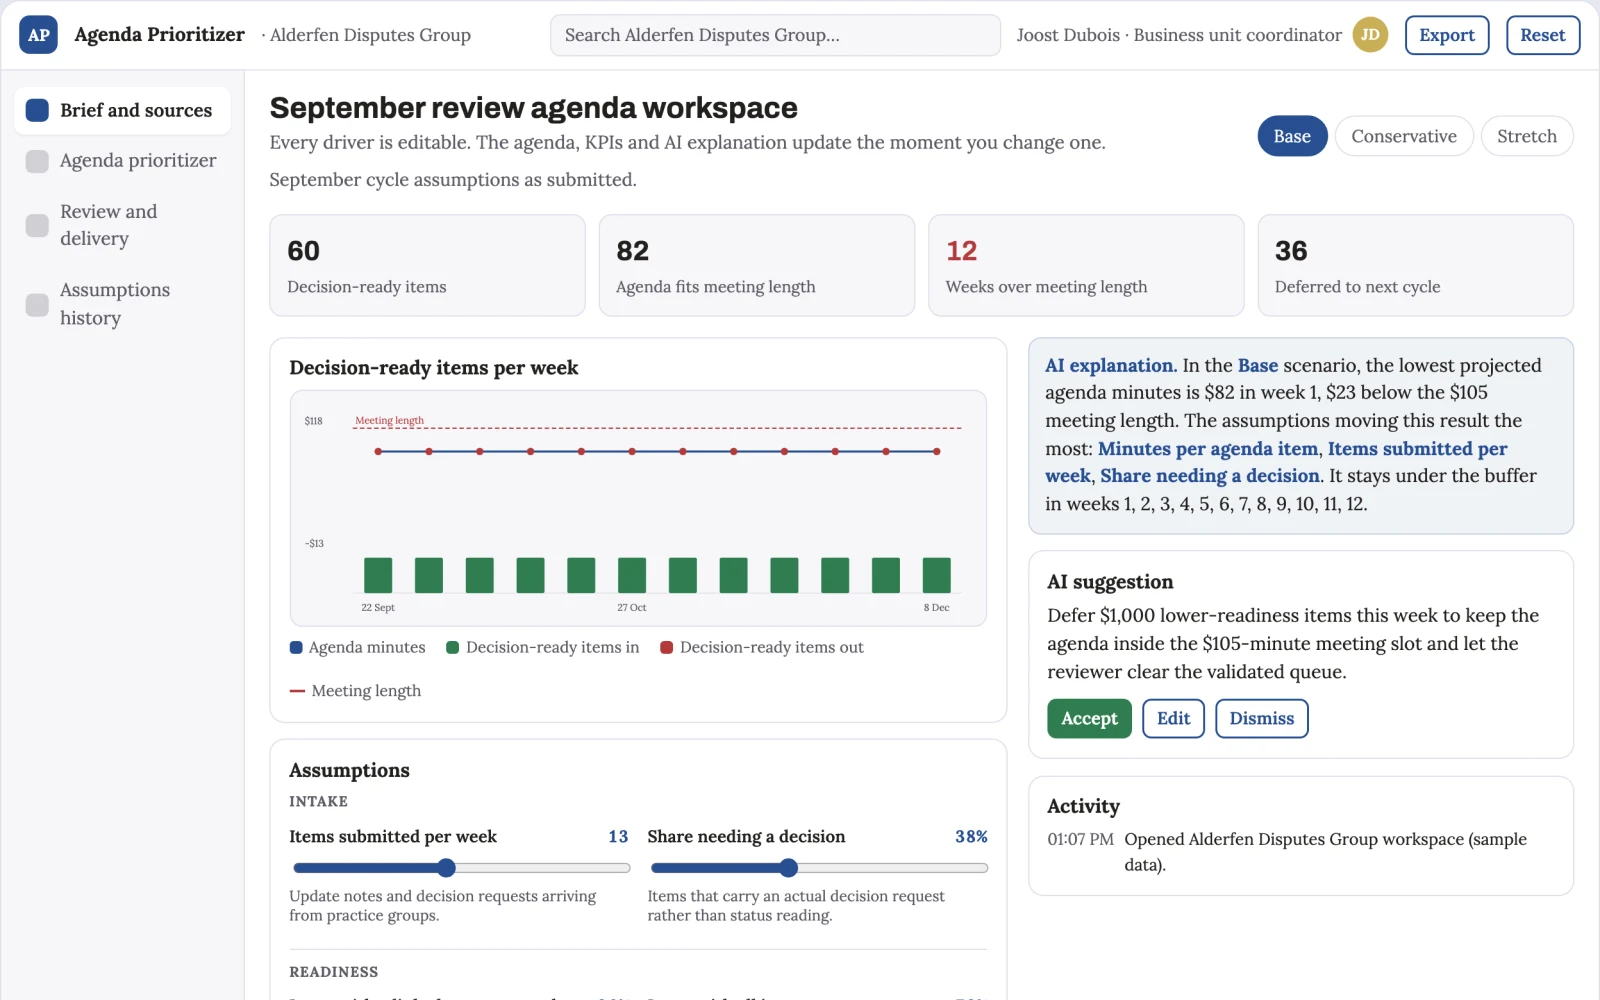Click the 8 Dec green bar in chart

936,575
